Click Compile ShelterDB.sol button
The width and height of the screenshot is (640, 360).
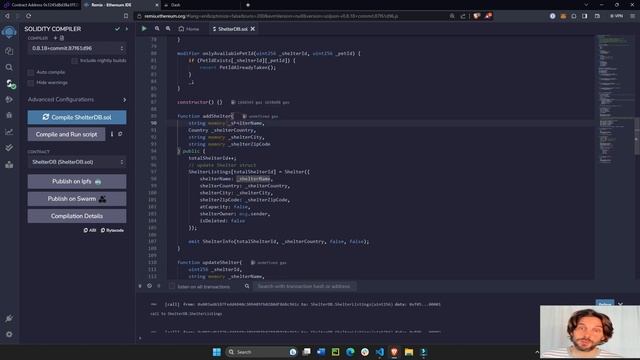click(x=77, y=117)
